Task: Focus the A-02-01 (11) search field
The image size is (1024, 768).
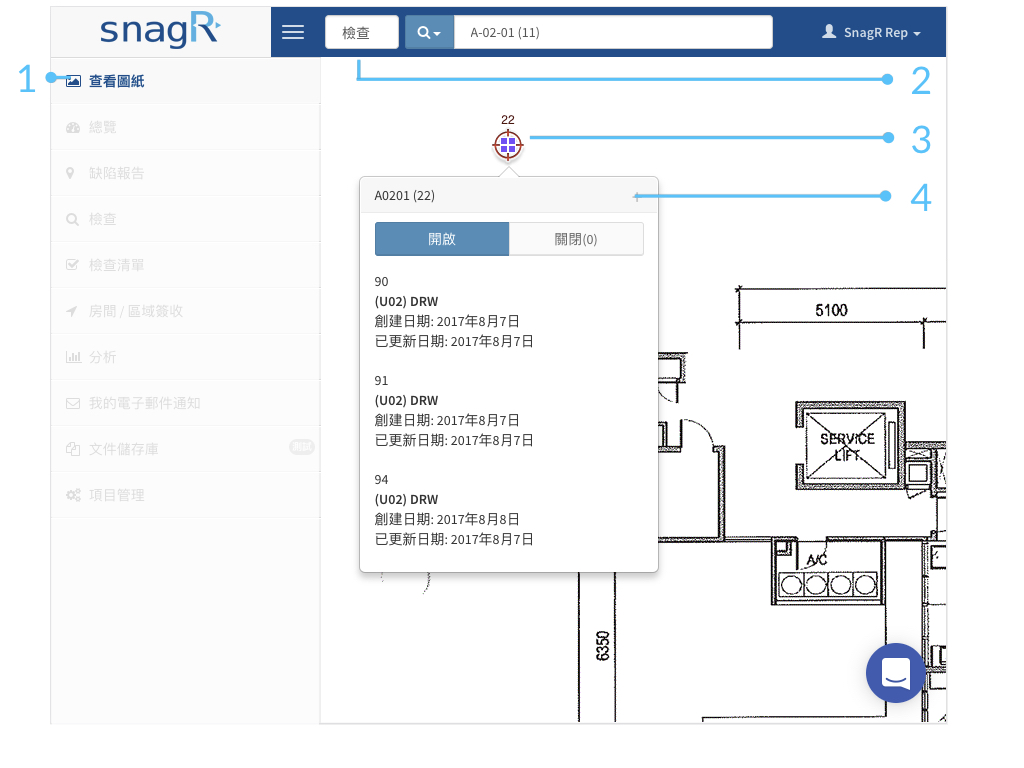Action: (613, 32)
